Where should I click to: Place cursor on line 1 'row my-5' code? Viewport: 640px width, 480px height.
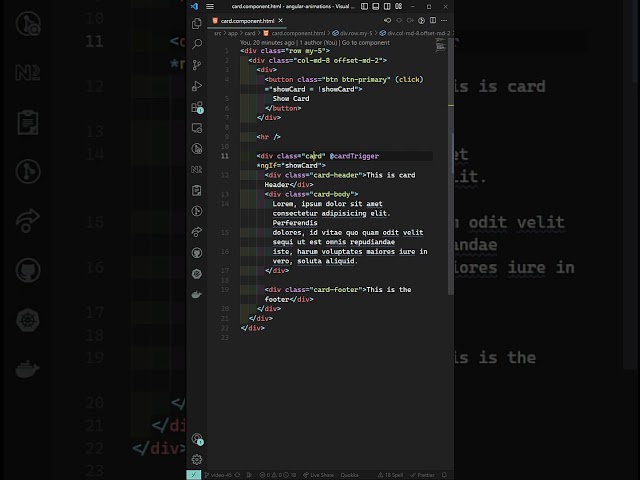click(x=305, y=51)
